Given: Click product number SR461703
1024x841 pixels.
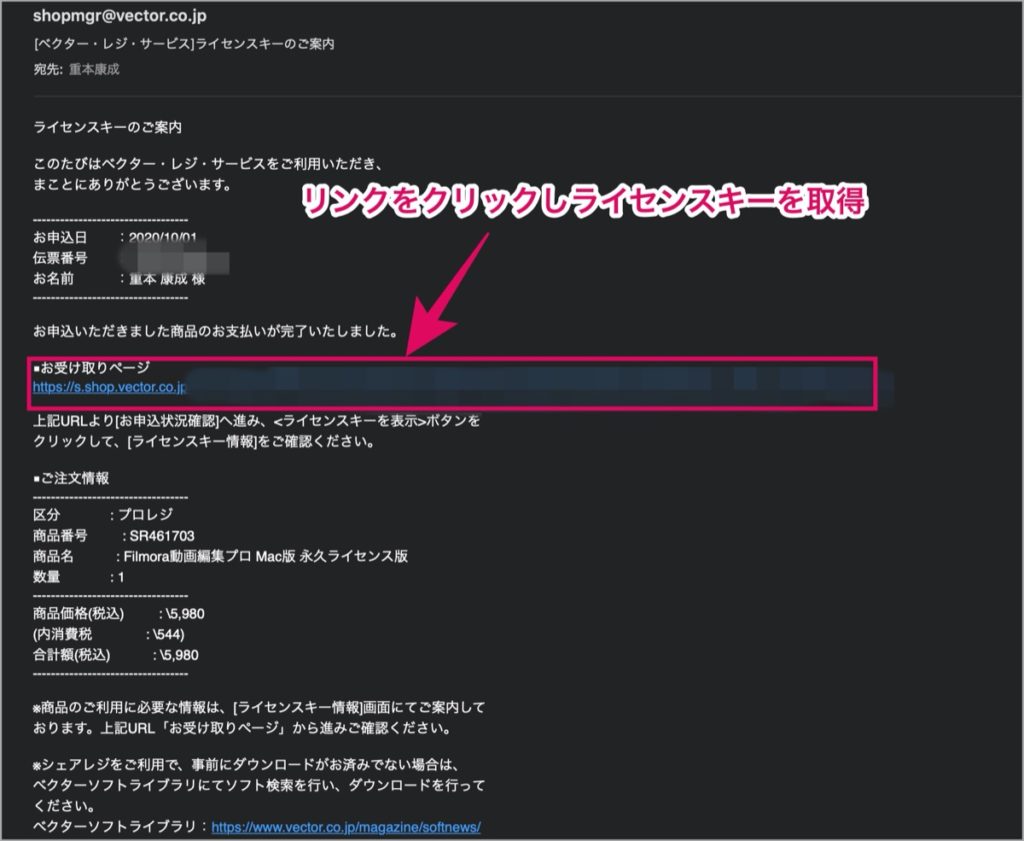Looking at the screenshot, I should click(162, 536).
